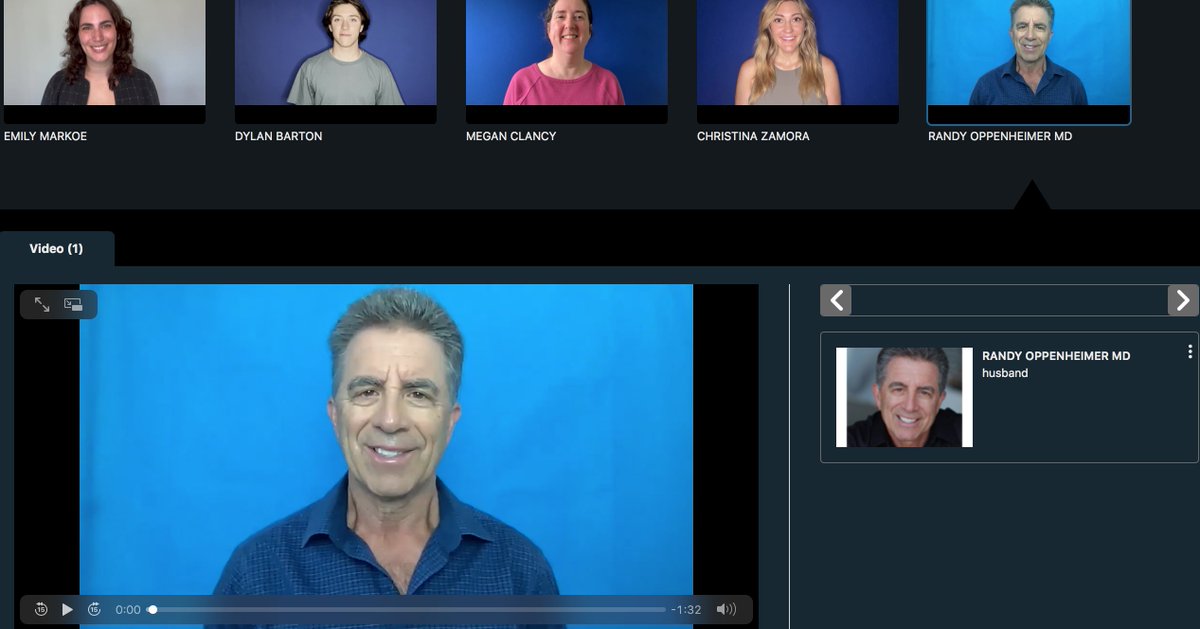1200x629 pixels.
Task: Go to next item with right arrow
Action: point(1183,300)
